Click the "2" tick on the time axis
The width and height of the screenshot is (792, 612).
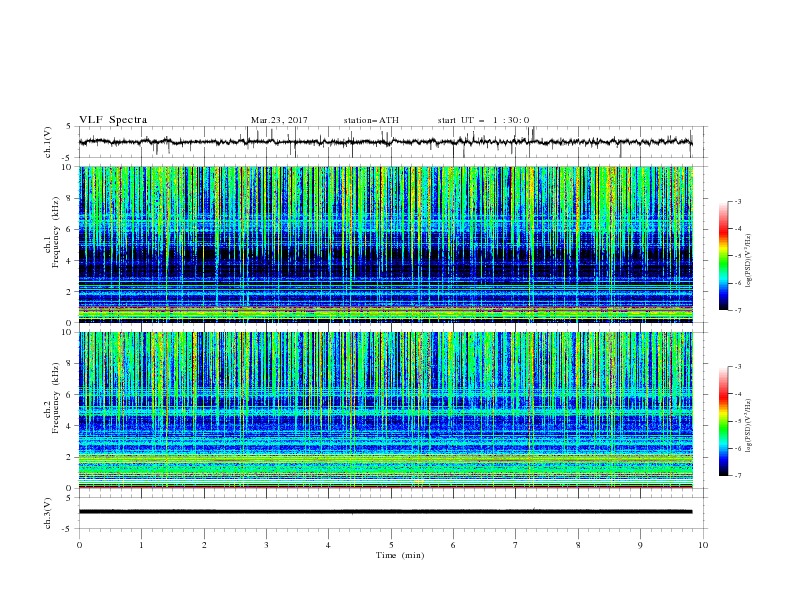(204, 545)
